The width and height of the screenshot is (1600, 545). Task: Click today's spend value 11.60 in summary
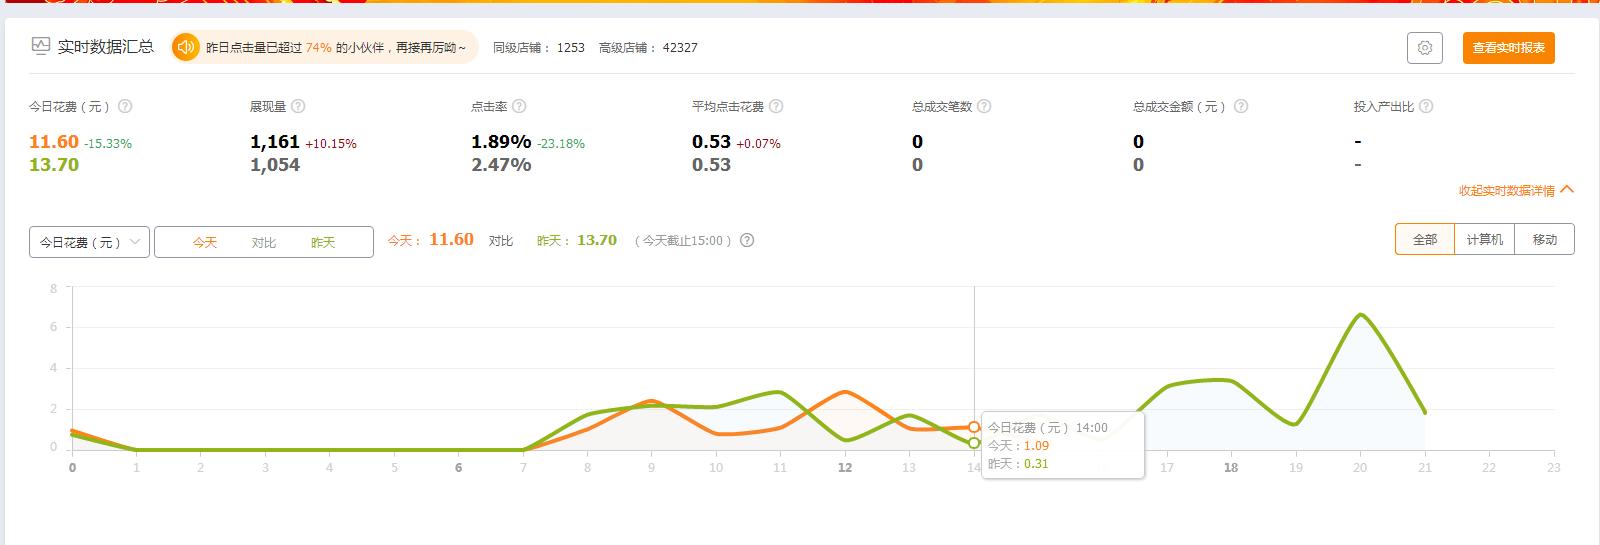54,142
